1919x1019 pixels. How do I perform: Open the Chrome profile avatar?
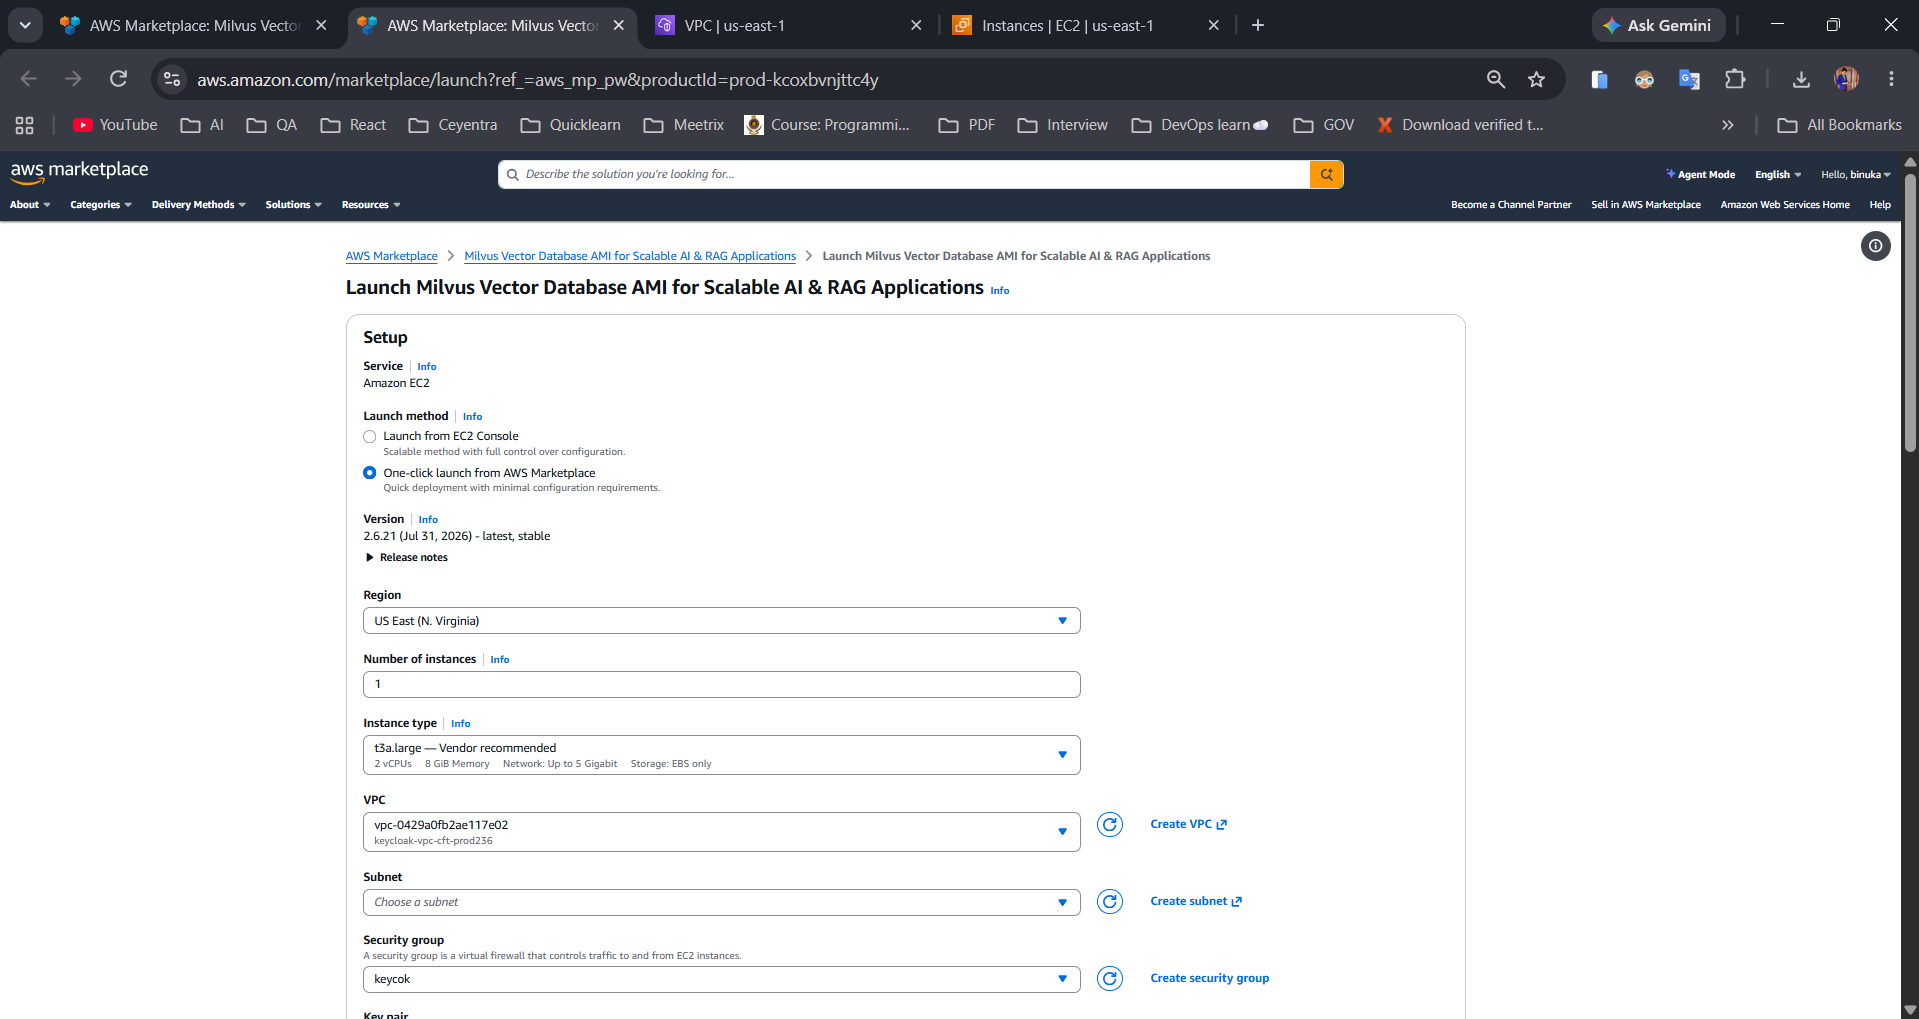(1846, 79)
